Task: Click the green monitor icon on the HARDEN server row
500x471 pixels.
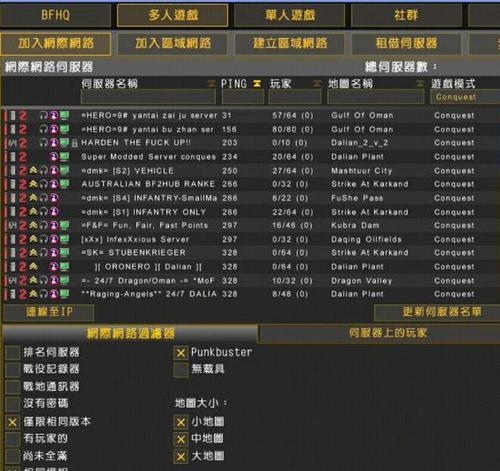Action: tap(64, 143)
